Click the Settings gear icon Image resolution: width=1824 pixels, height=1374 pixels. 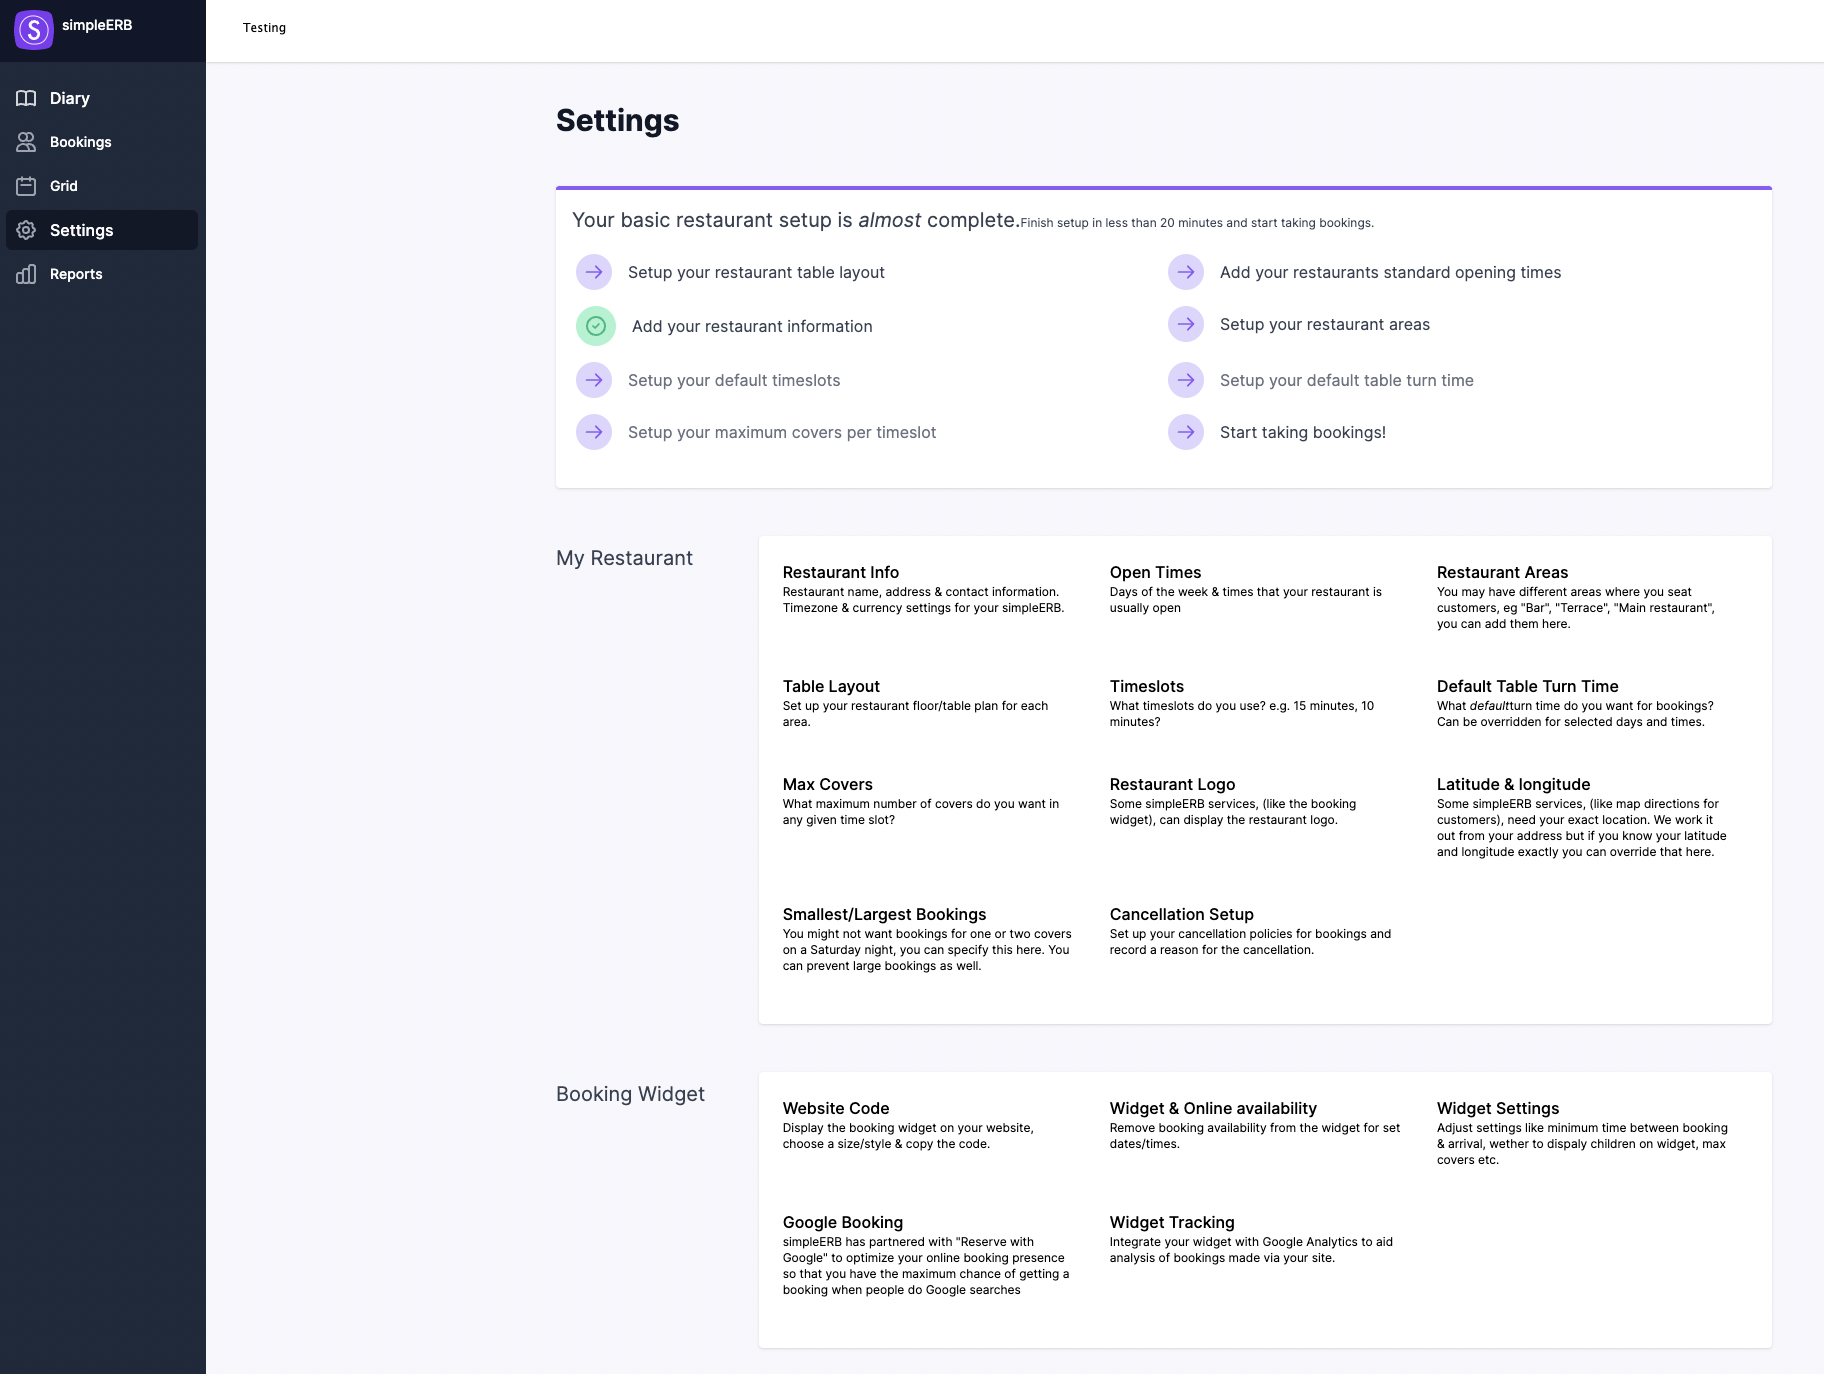[x=28, y=230]
